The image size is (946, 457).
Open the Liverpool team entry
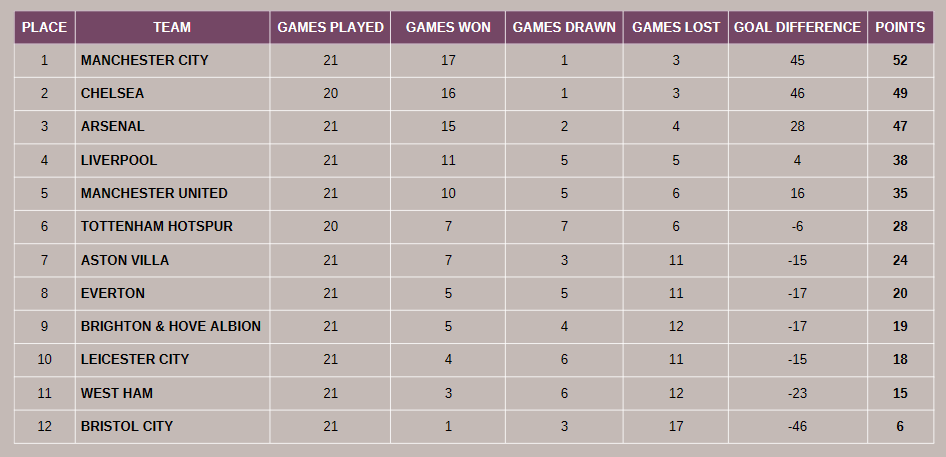(x=119, y=160)
